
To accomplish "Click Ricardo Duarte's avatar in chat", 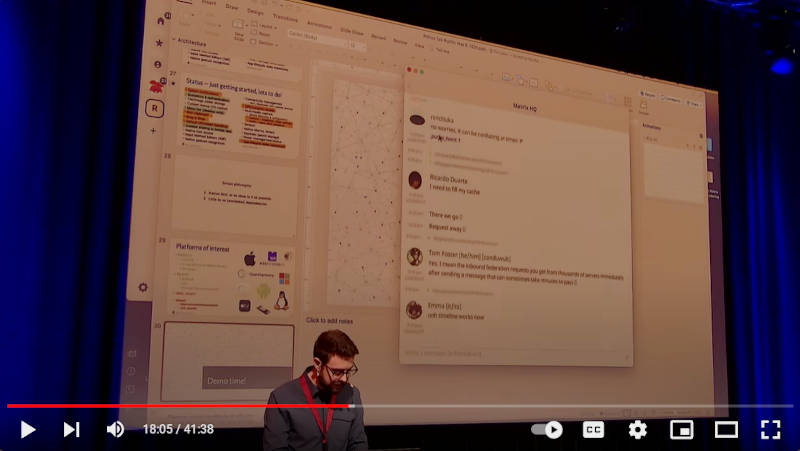I will 415,180.
